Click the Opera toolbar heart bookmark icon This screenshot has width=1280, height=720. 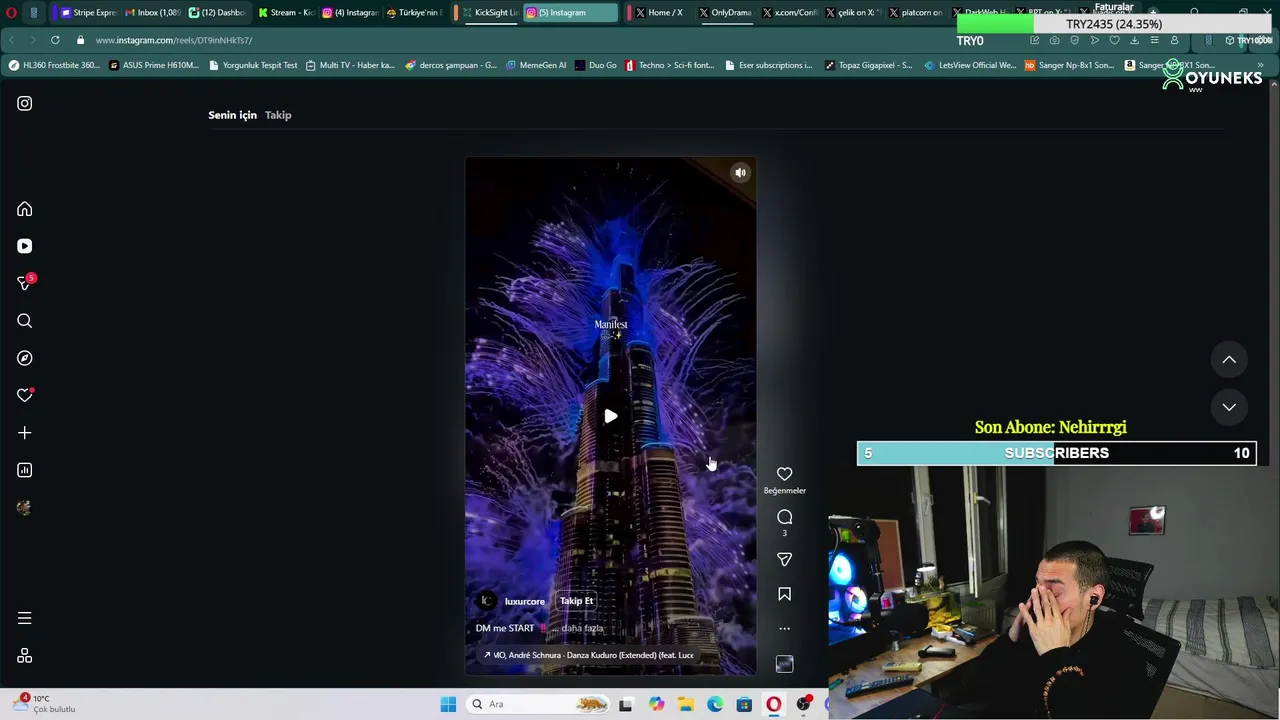[x=1114, y=40]
